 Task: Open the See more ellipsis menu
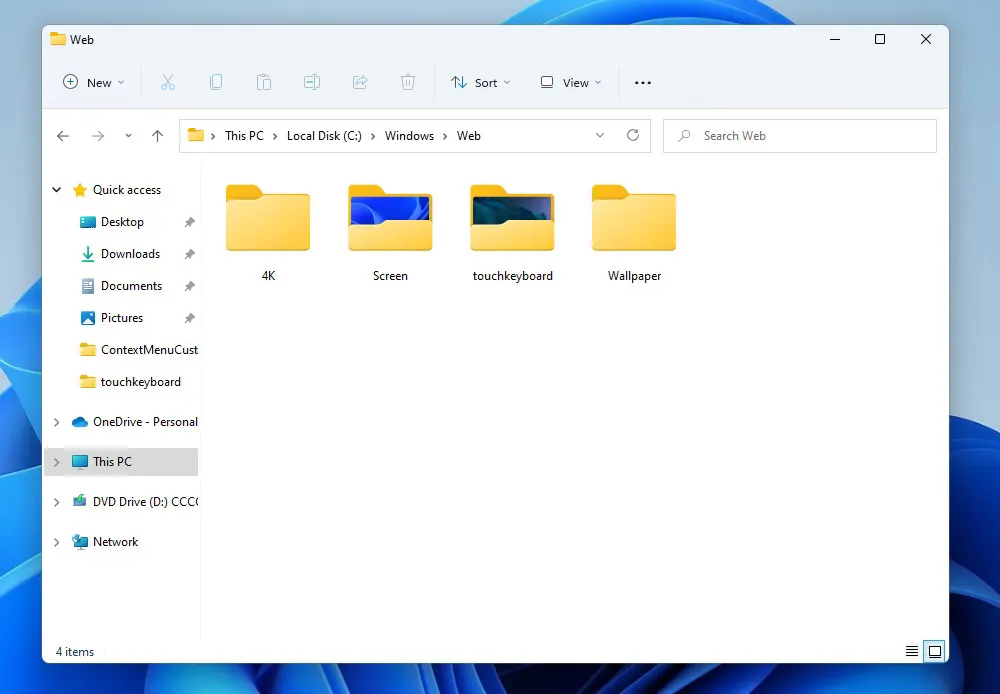pyautogui.click(x=643, y=82)
